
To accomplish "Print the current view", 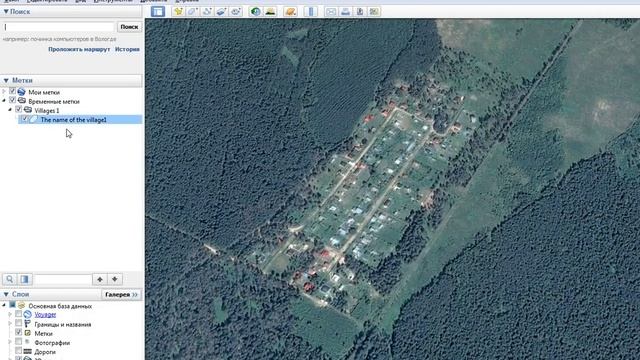I will pos(345,11).
